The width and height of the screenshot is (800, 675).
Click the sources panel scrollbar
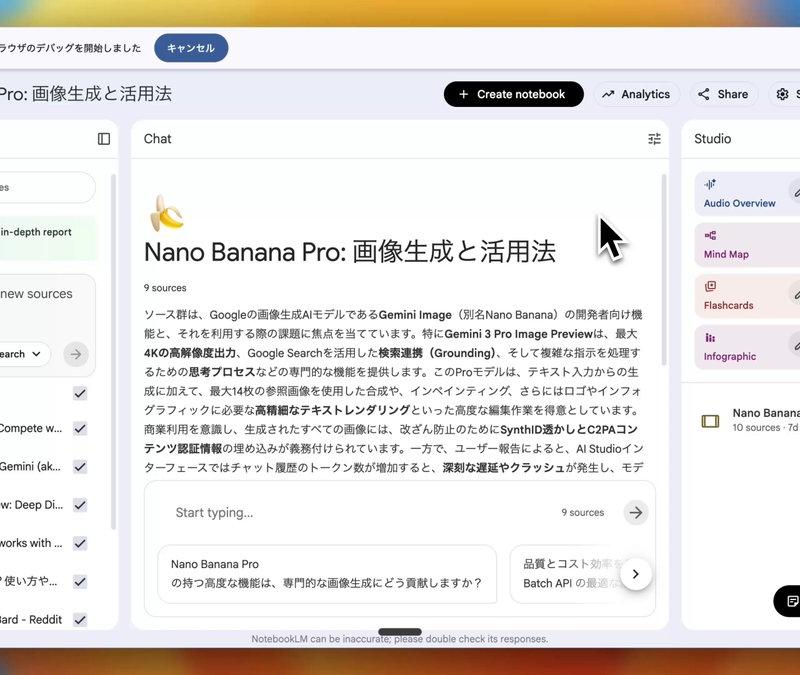[113, 352]
